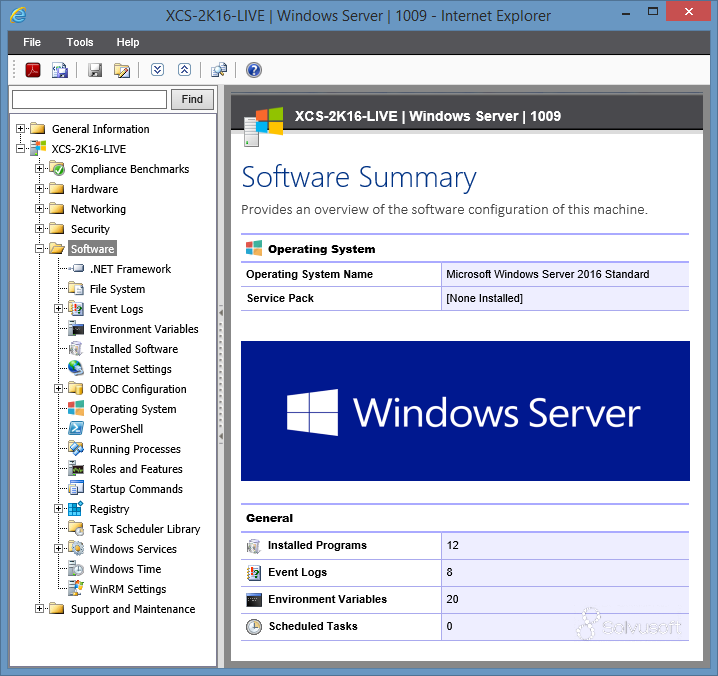Select WinRM Settings in the tree

[128, 589]
